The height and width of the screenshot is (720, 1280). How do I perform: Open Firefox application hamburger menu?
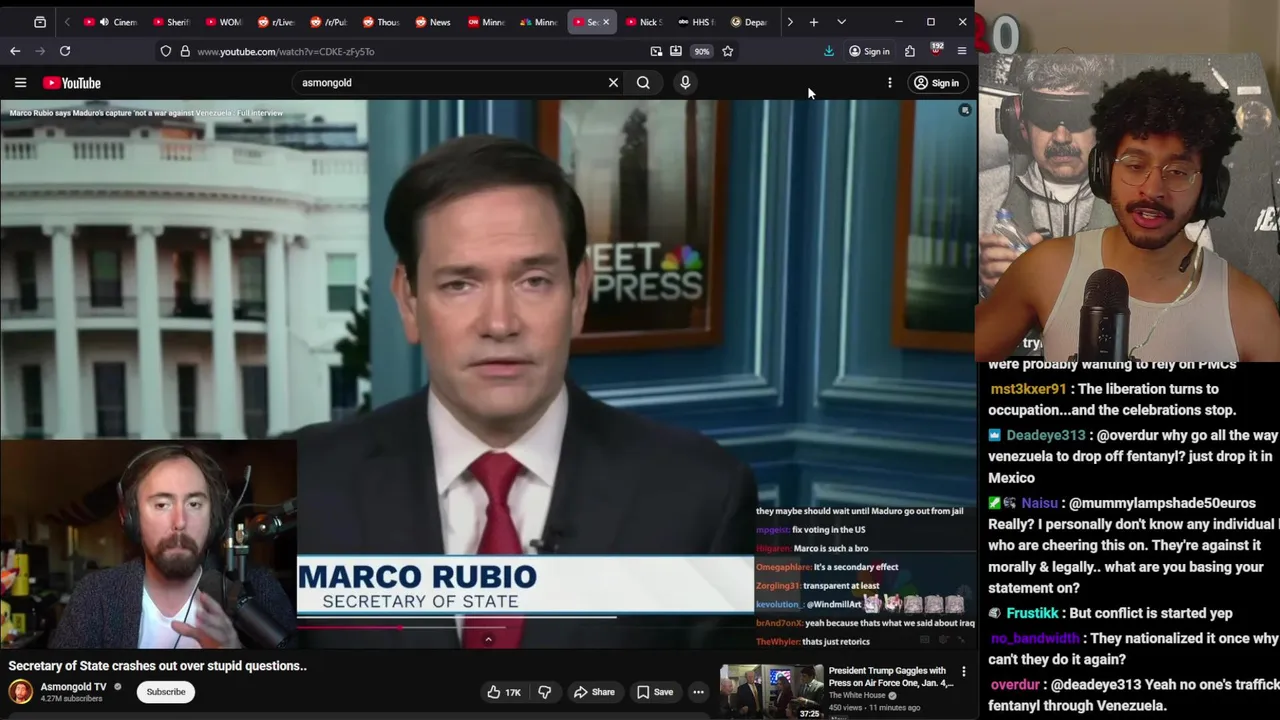962,51
